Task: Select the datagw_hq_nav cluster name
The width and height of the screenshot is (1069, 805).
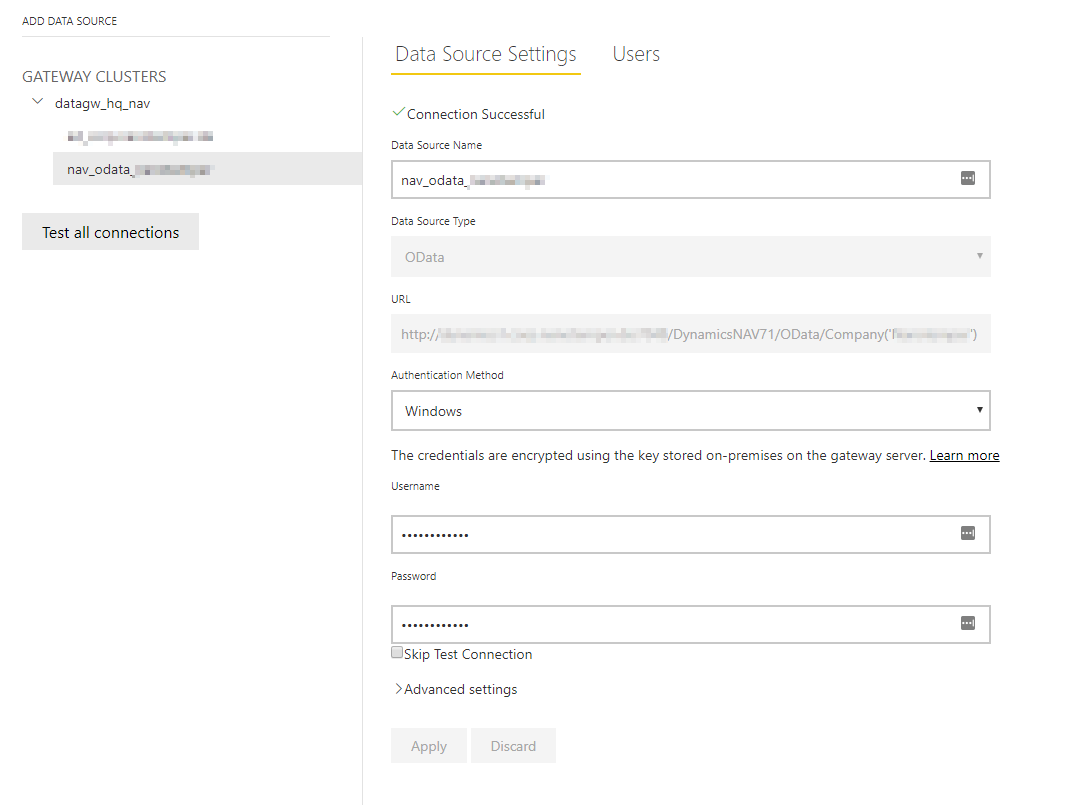Action: [x=102, y=104]
